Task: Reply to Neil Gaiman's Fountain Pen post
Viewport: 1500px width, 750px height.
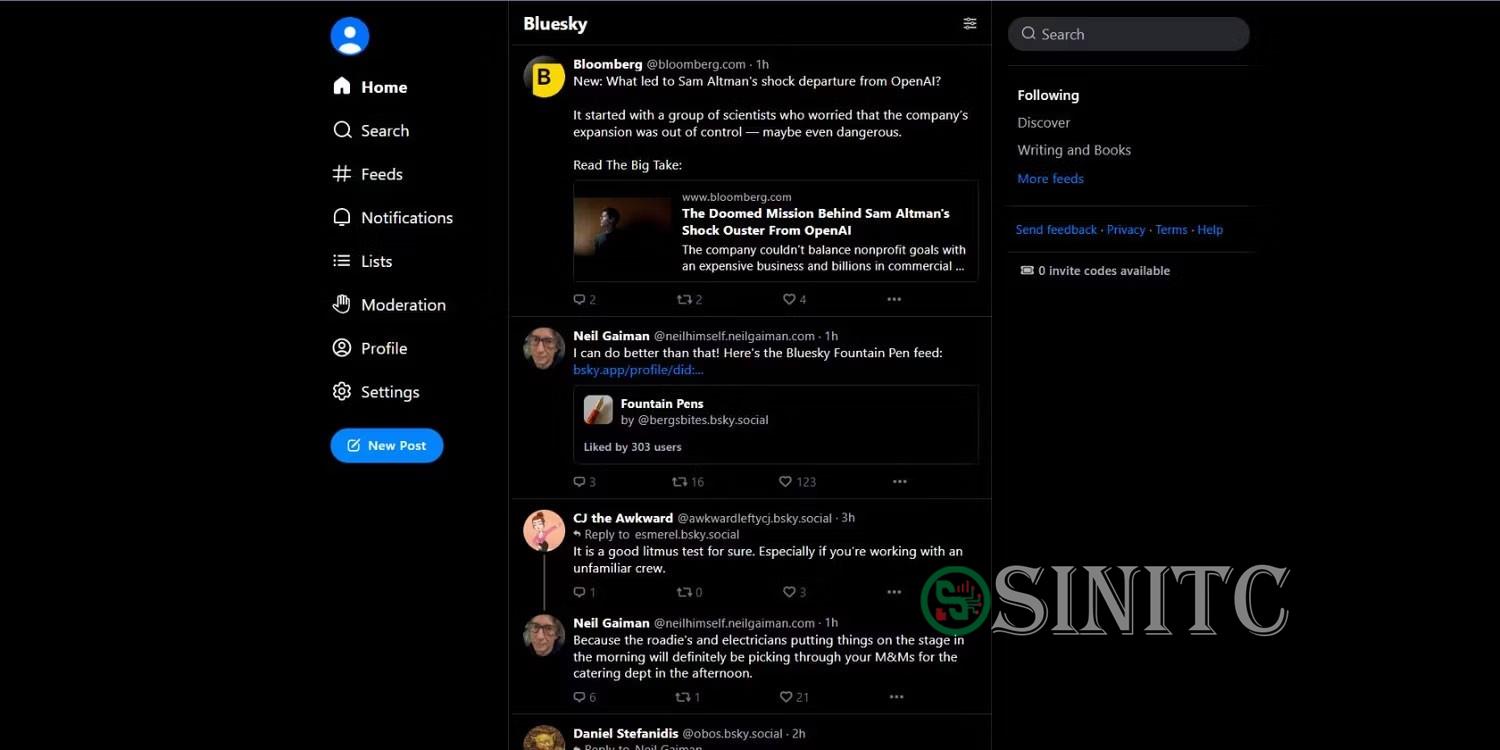Action: coord(584,481)
